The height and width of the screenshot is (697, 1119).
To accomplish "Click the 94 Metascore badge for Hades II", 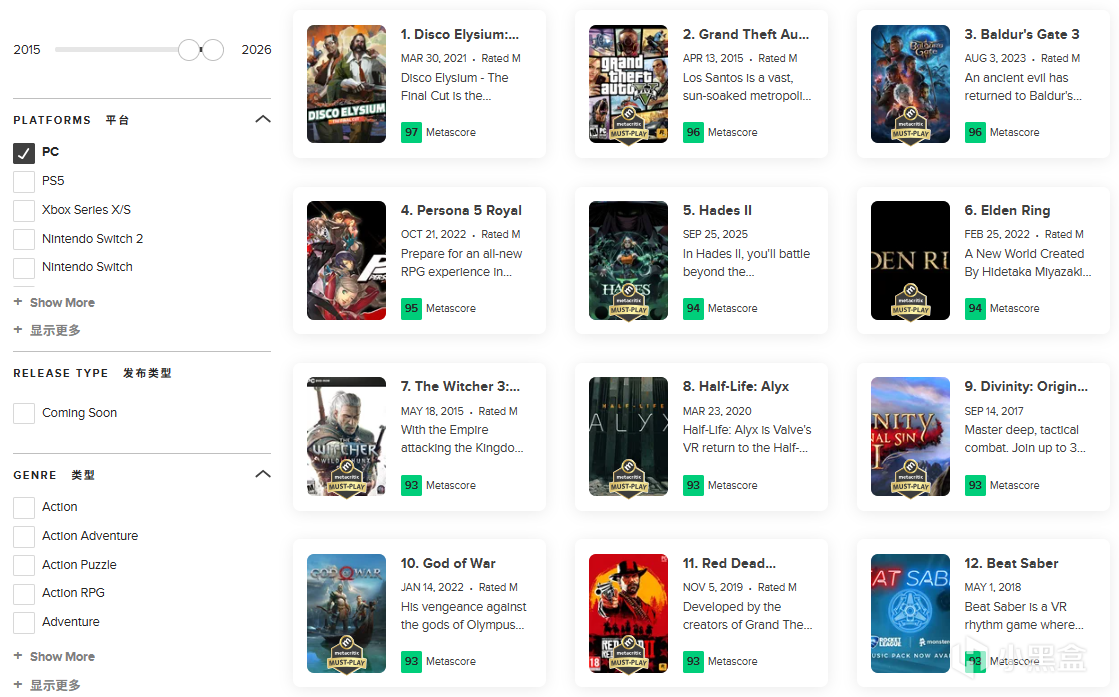I will point(693,308).
